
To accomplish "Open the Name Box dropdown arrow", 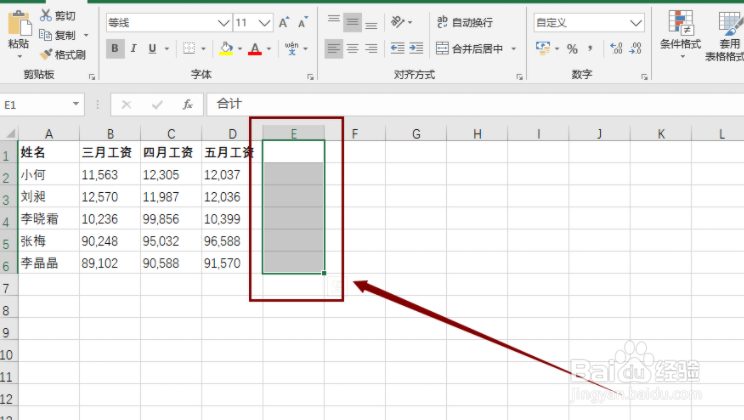I will (x=75, y=104).
